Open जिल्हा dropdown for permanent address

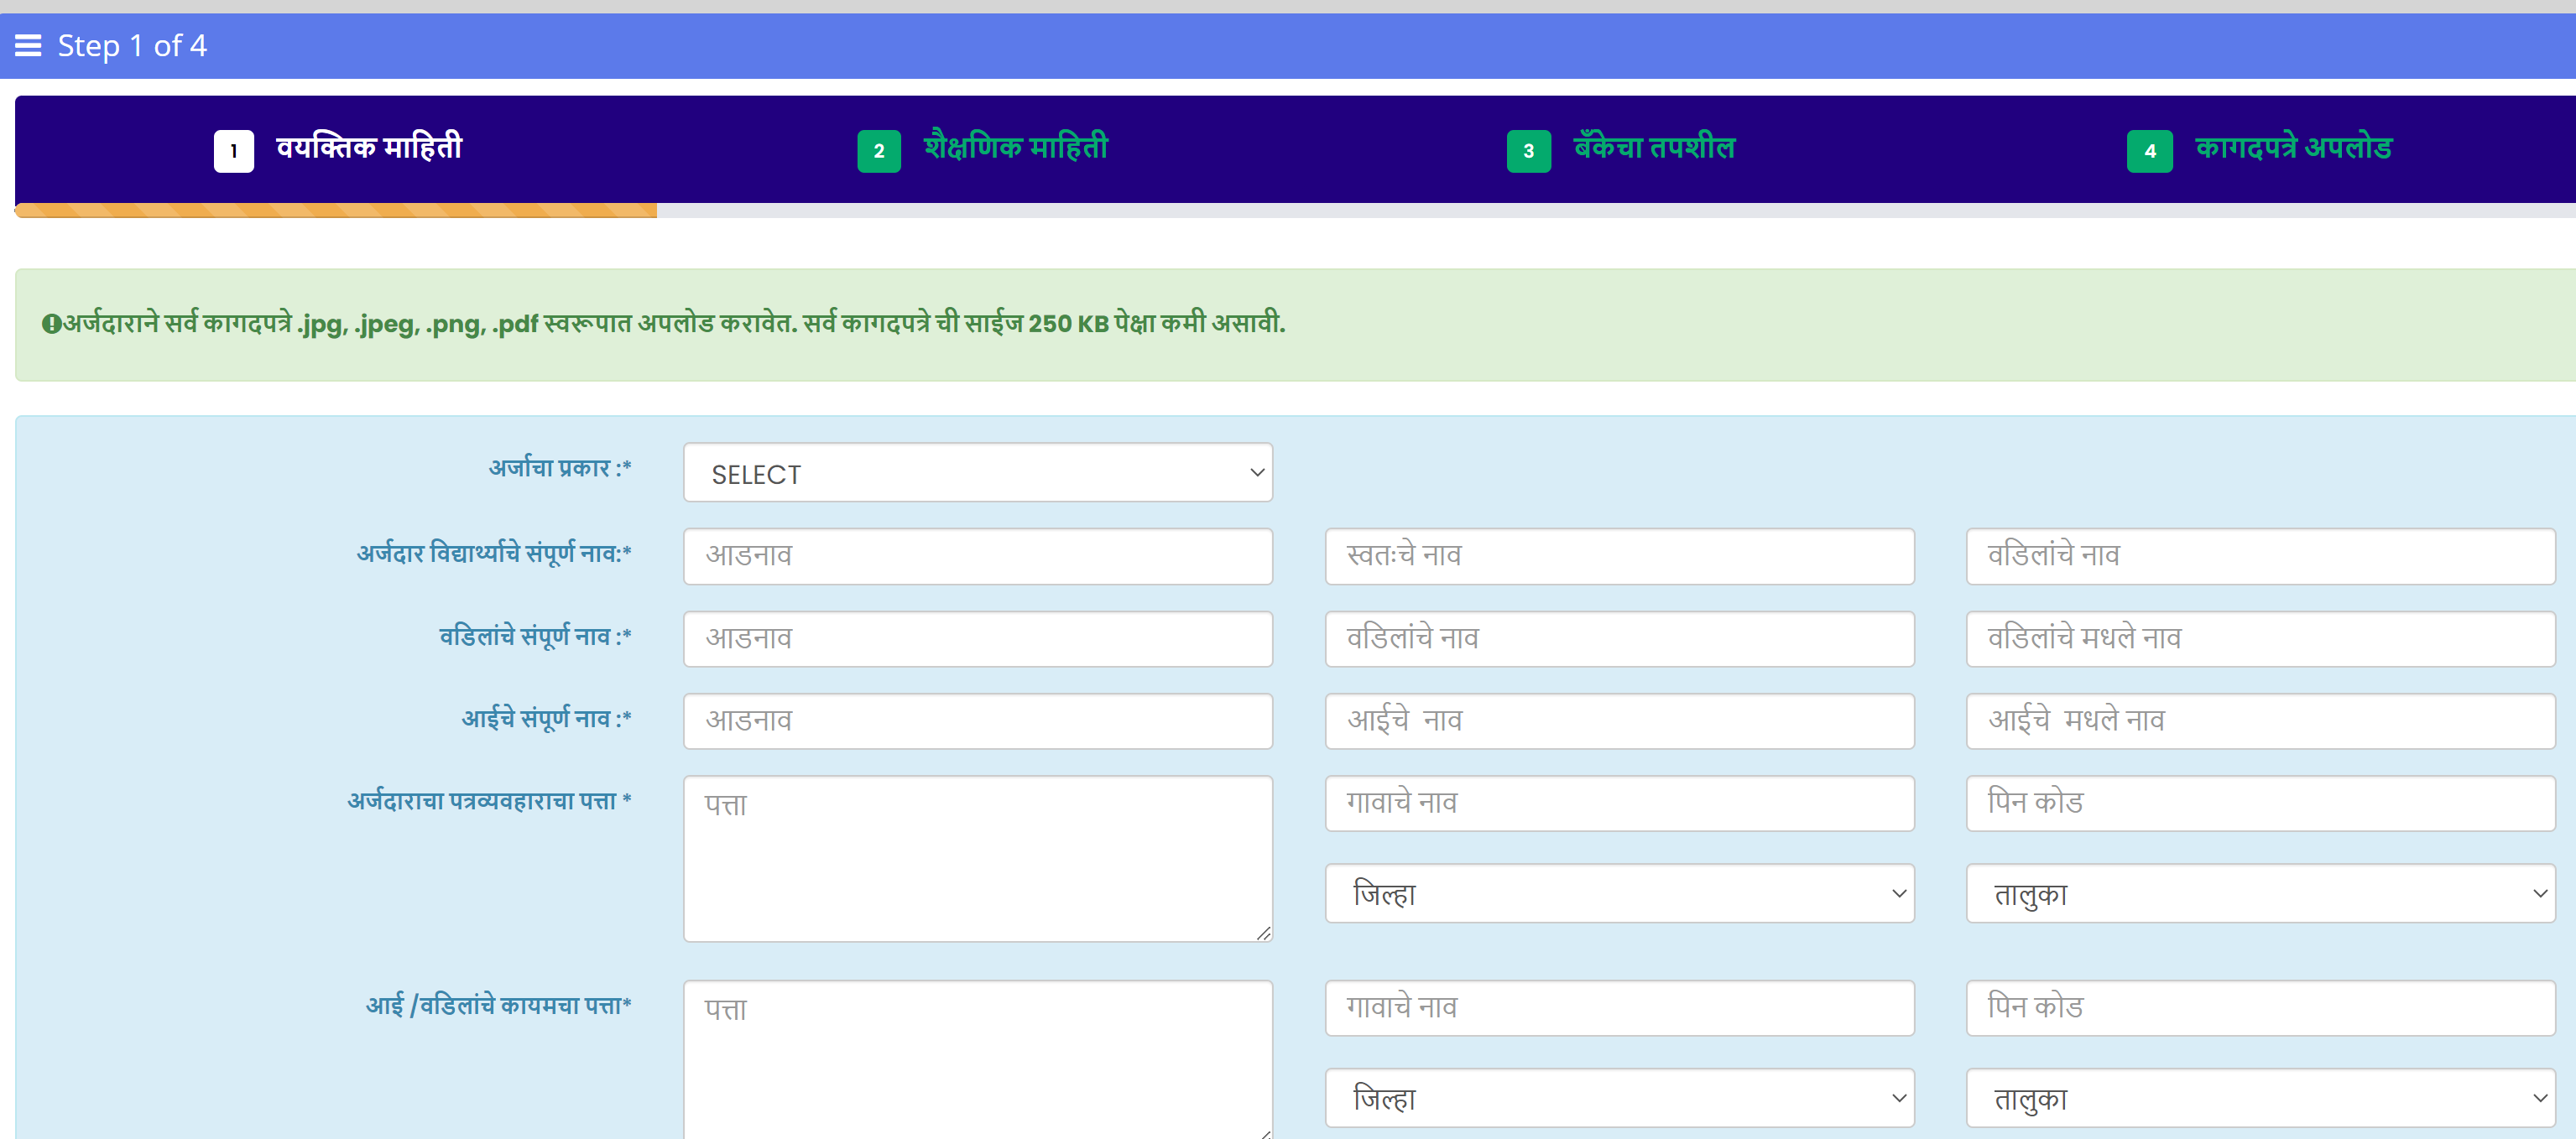(1619, 1098)
